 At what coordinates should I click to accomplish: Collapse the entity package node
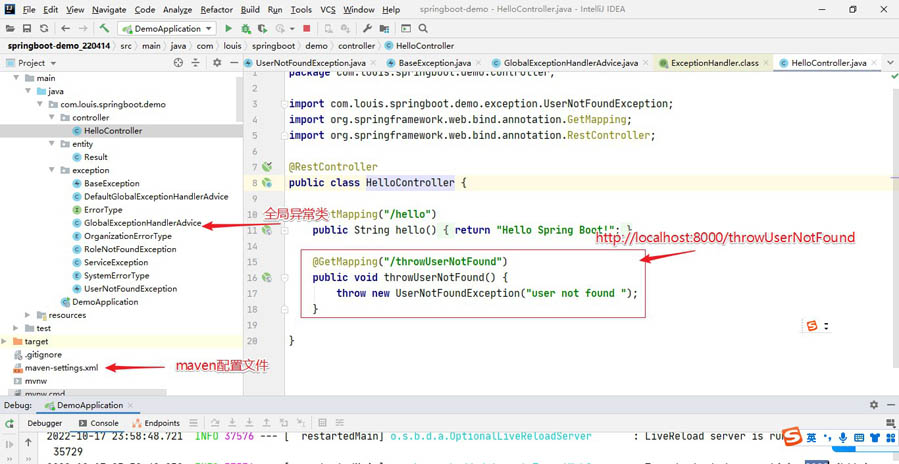pyautogui.click(x=53, y=144)
